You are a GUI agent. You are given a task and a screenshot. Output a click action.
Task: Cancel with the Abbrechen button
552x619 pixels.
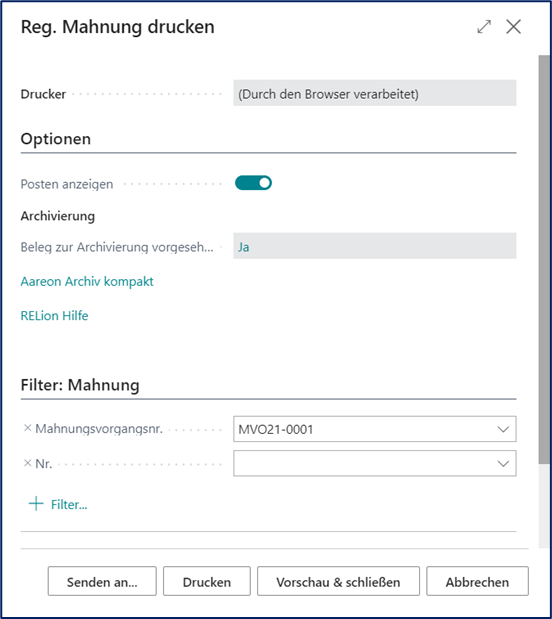477,581
